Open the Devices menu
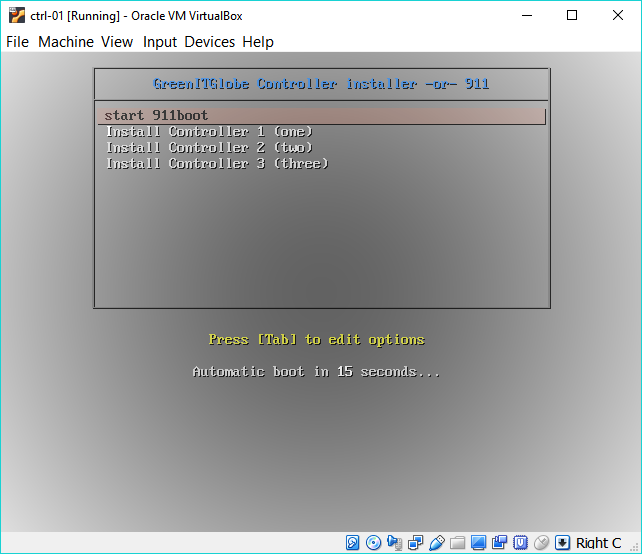Screen dimensions: 642x554 tap(210, 42)
